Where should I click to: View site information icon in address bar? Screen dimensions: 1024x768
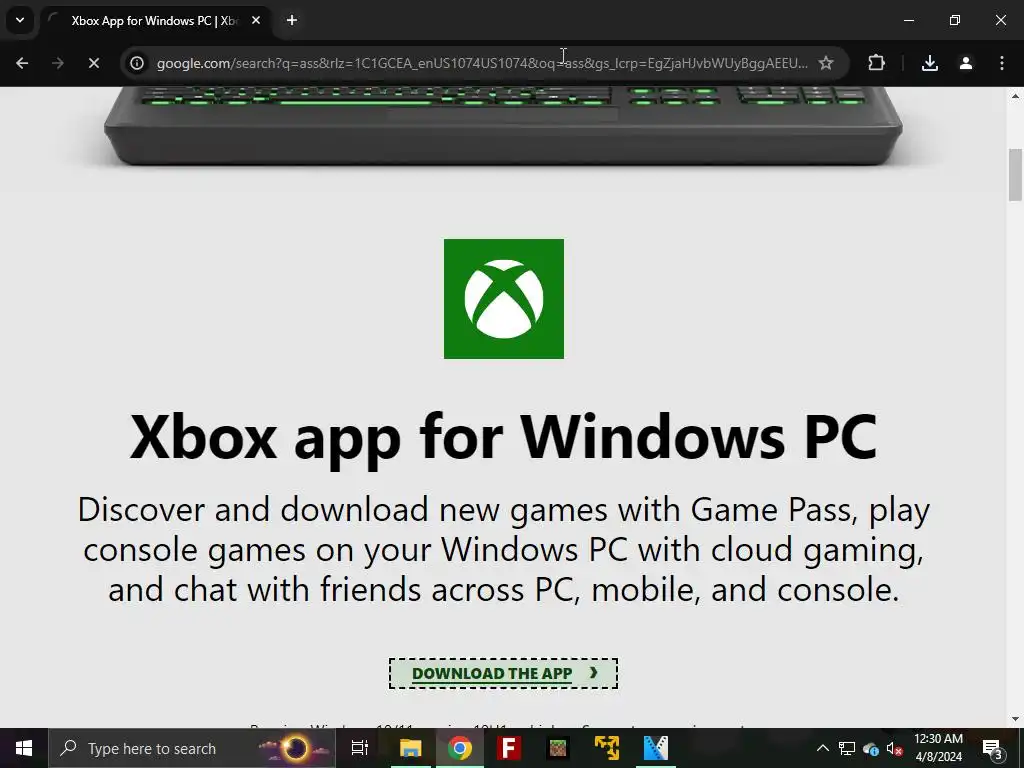(x=136, y=63)
